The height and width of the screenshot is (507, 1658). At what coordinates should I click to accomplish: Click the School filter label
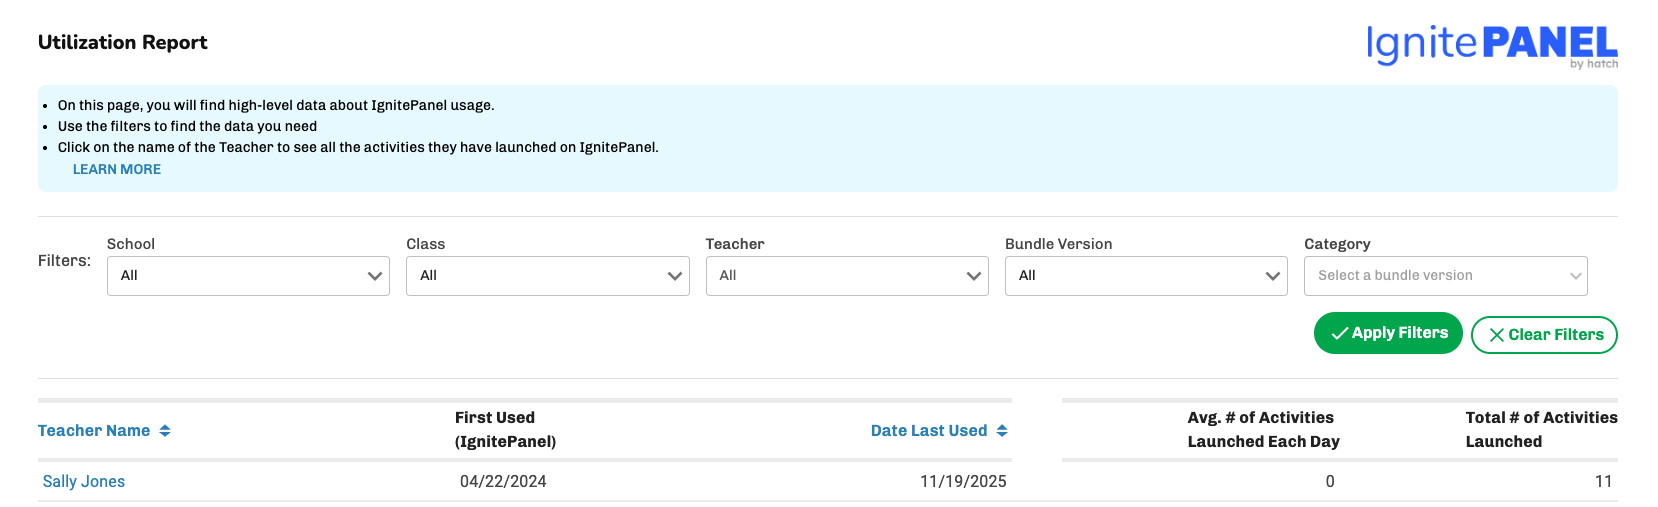click(131, 244)
